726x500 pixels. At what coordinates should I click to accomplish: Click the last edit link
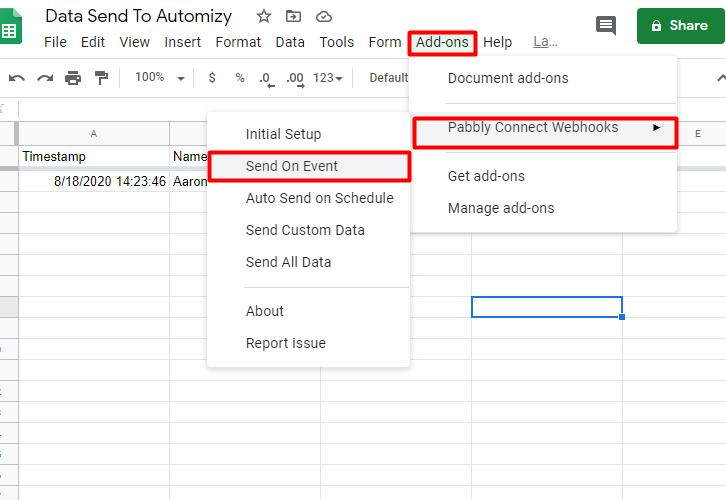click(545, 42)
